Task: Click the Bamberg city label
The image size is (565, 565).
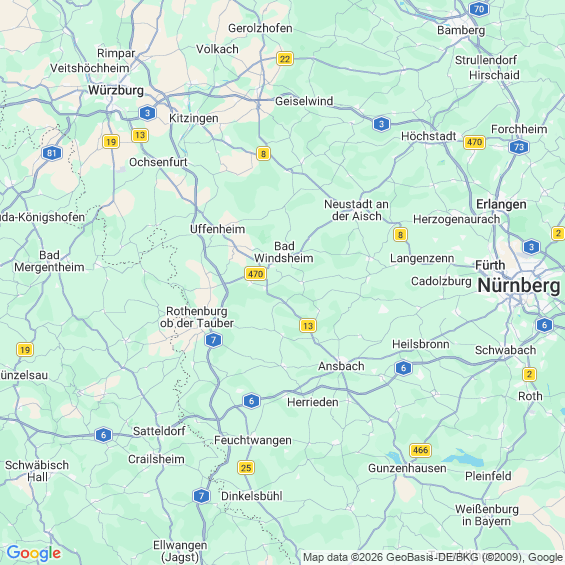Action: pyautogui.click(x=461, y=30)
